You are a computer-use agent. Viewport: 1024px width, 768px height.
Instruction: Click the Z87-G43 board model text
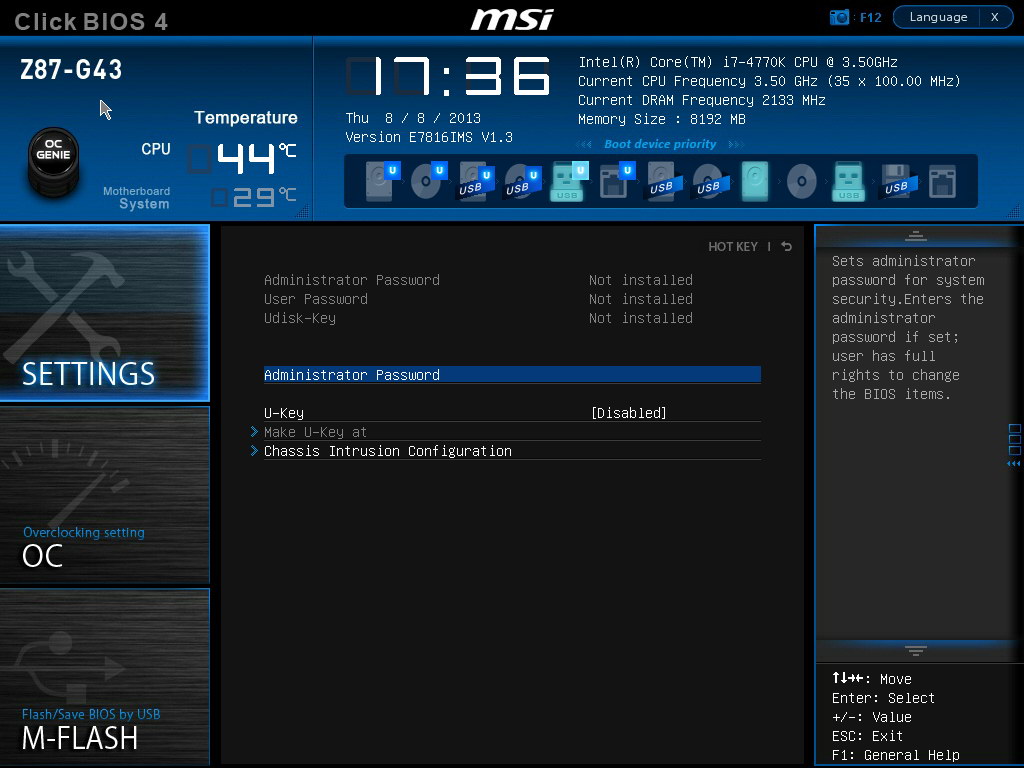coord(71,69)
